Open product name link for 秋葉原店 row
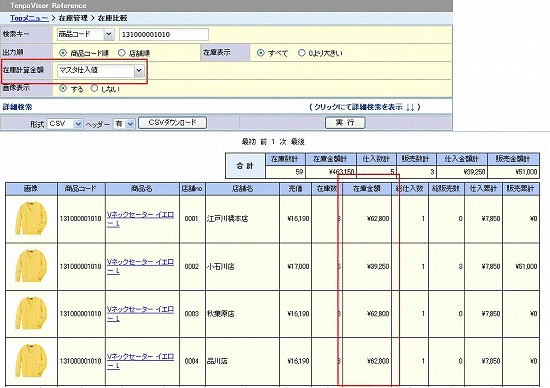Screen dimensions: 550x388 click(x=140, y=314)
